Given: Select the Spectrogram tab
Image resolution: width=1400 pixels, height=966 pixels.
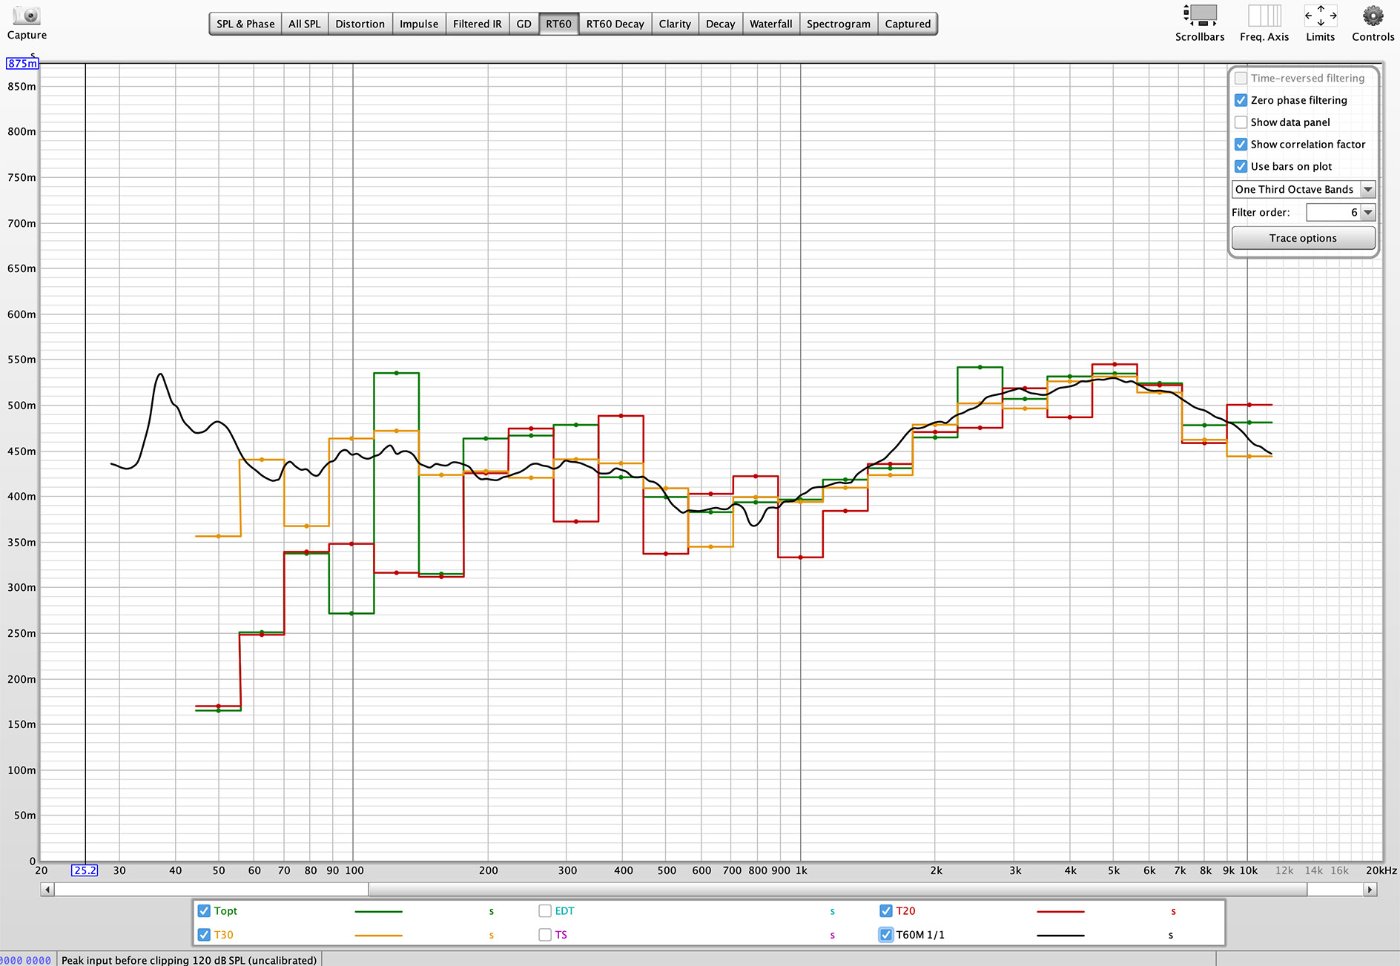Looking at the screenshot, I should [838, 24].
